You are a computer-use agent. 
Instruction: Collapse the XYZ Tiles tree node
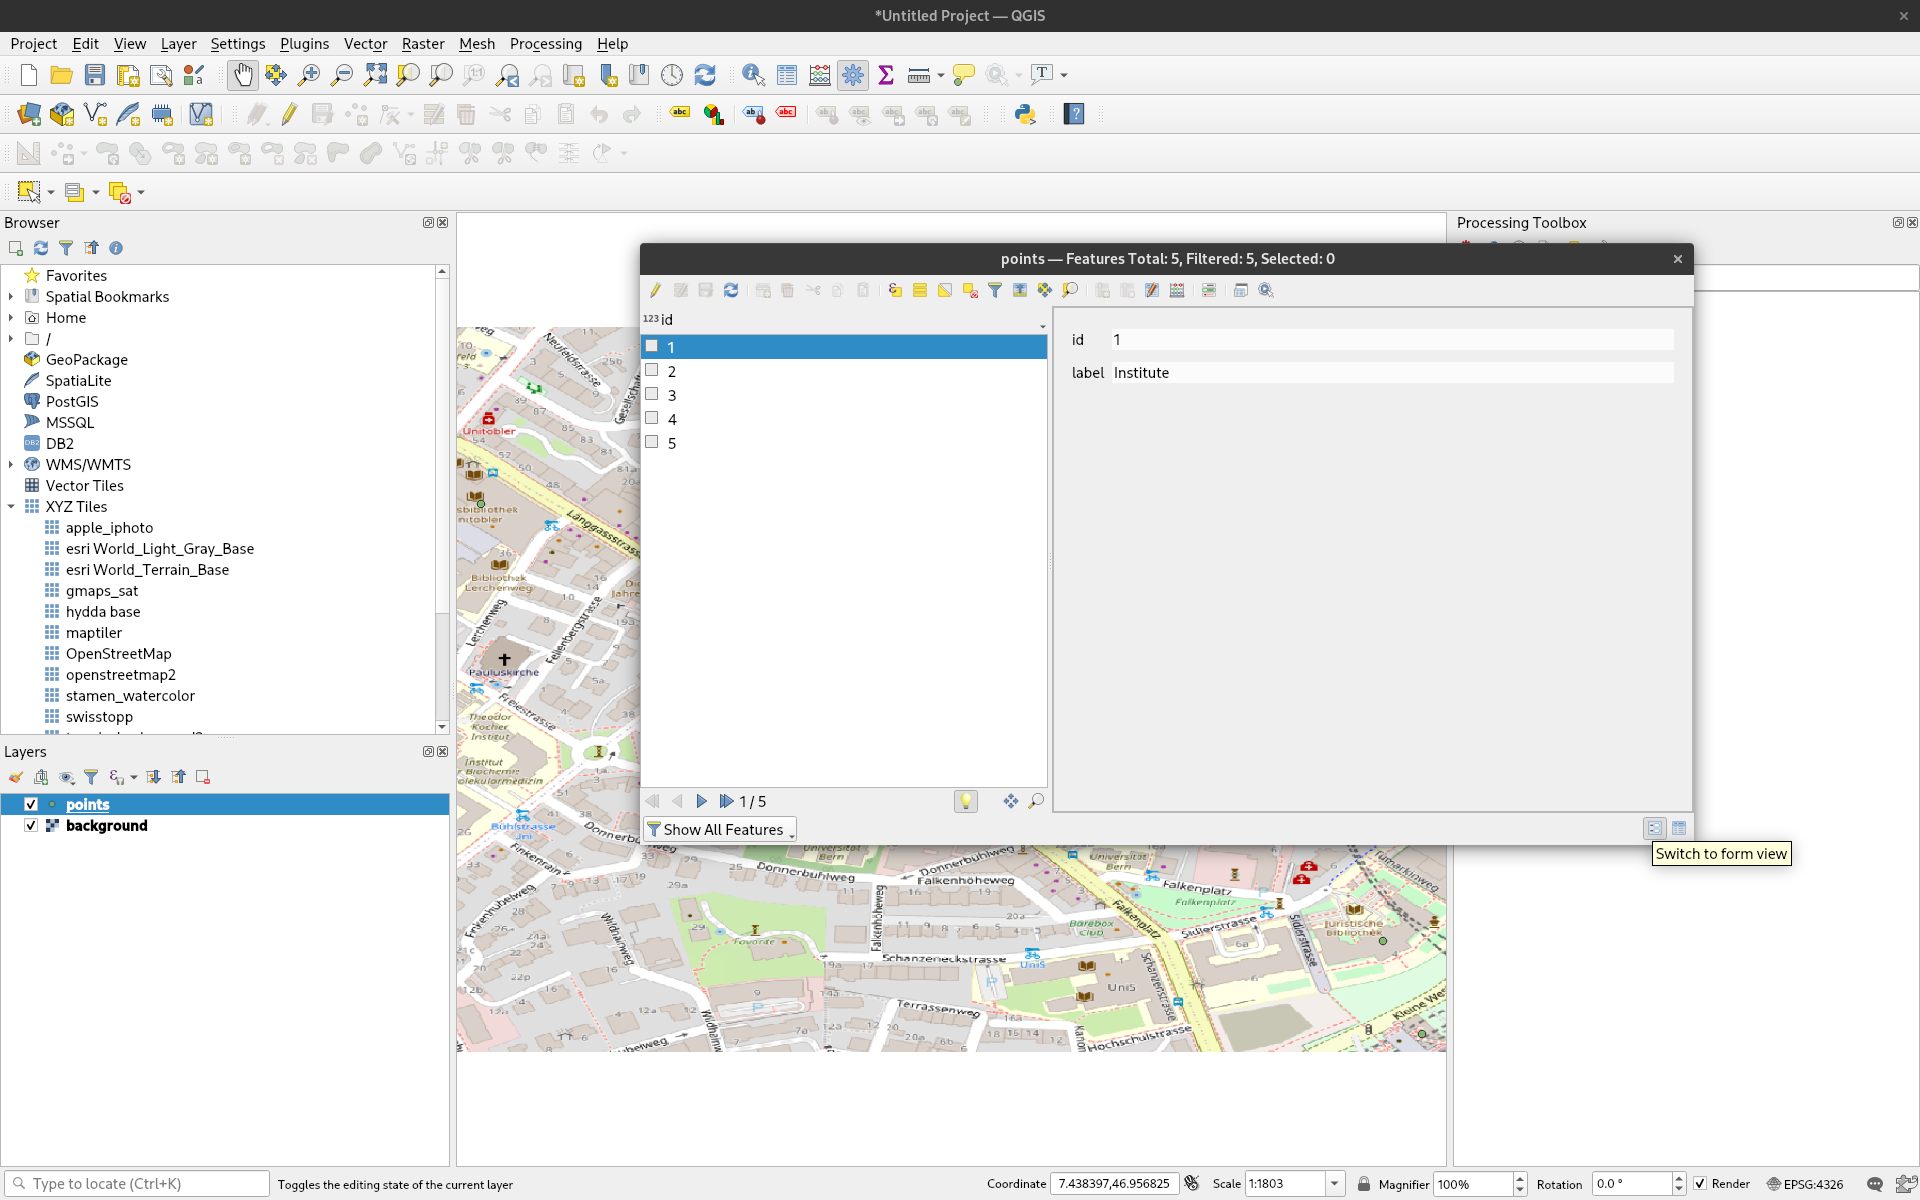11,507
